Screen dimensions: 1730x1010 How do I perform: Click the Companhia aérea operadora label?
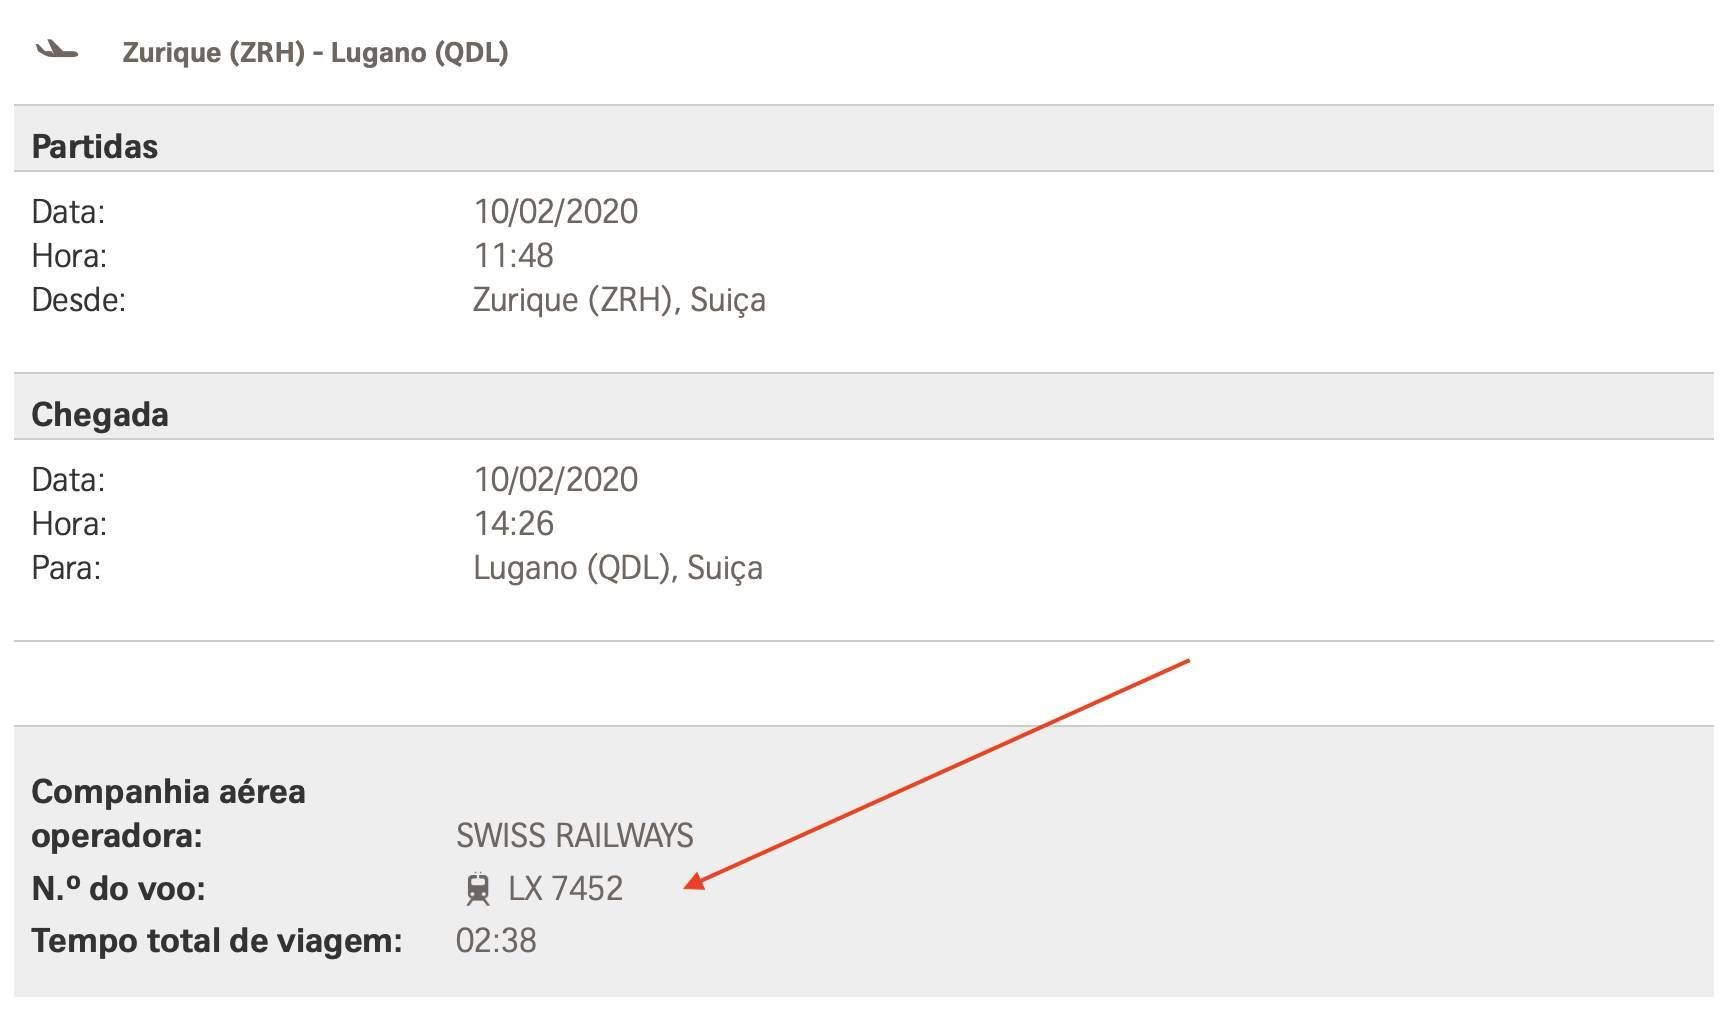coord(168,813)
